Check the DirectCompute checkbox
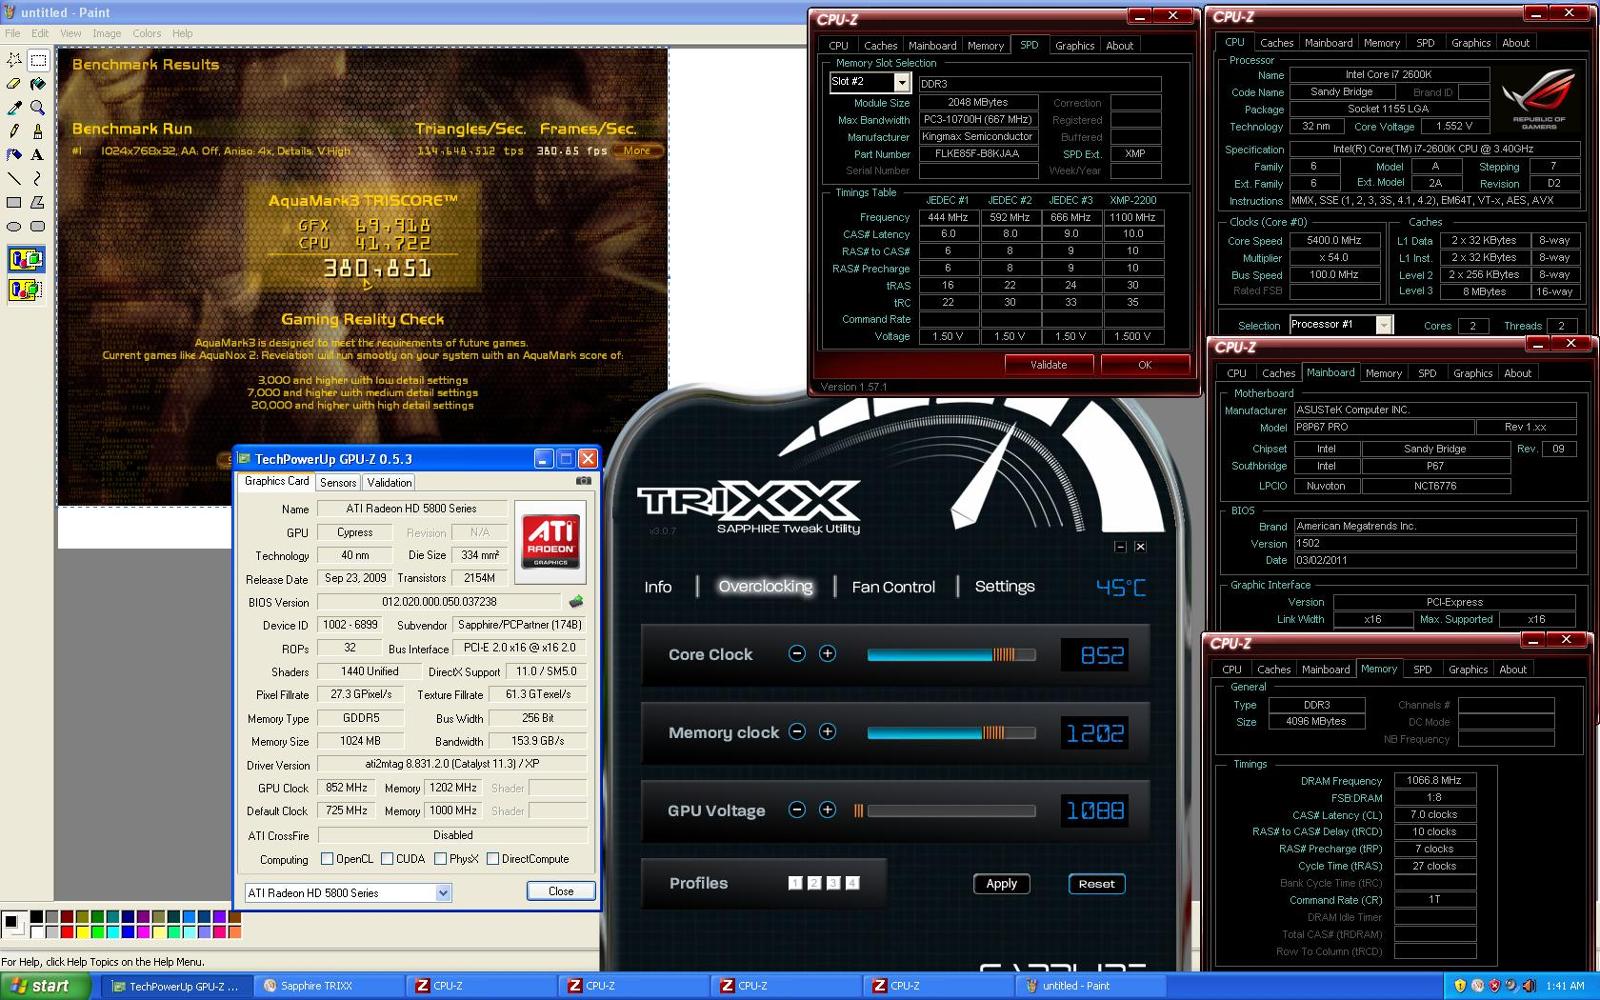This screenshot has width=1600, height=1000. pyautogui.click(x=492, y=859)
